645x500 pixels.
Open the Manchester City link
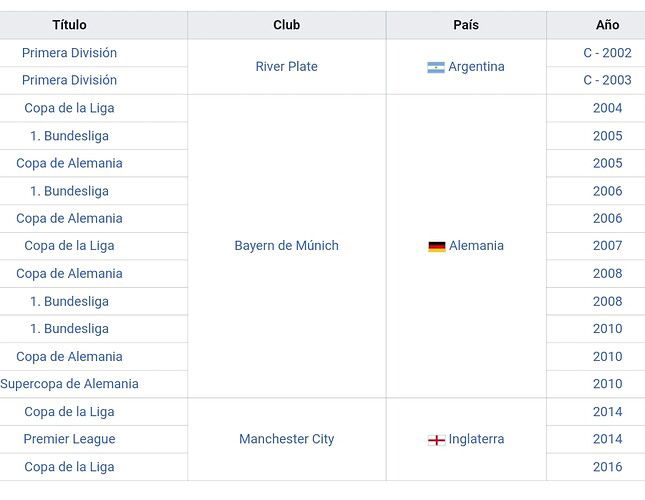[286, 439]
